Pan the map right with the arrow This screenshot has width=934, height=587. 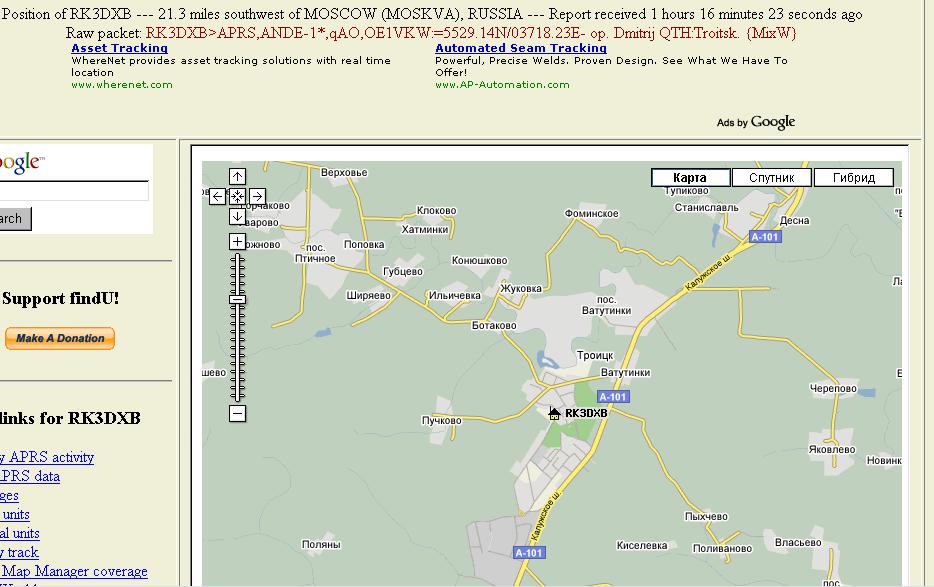(257, 196)
